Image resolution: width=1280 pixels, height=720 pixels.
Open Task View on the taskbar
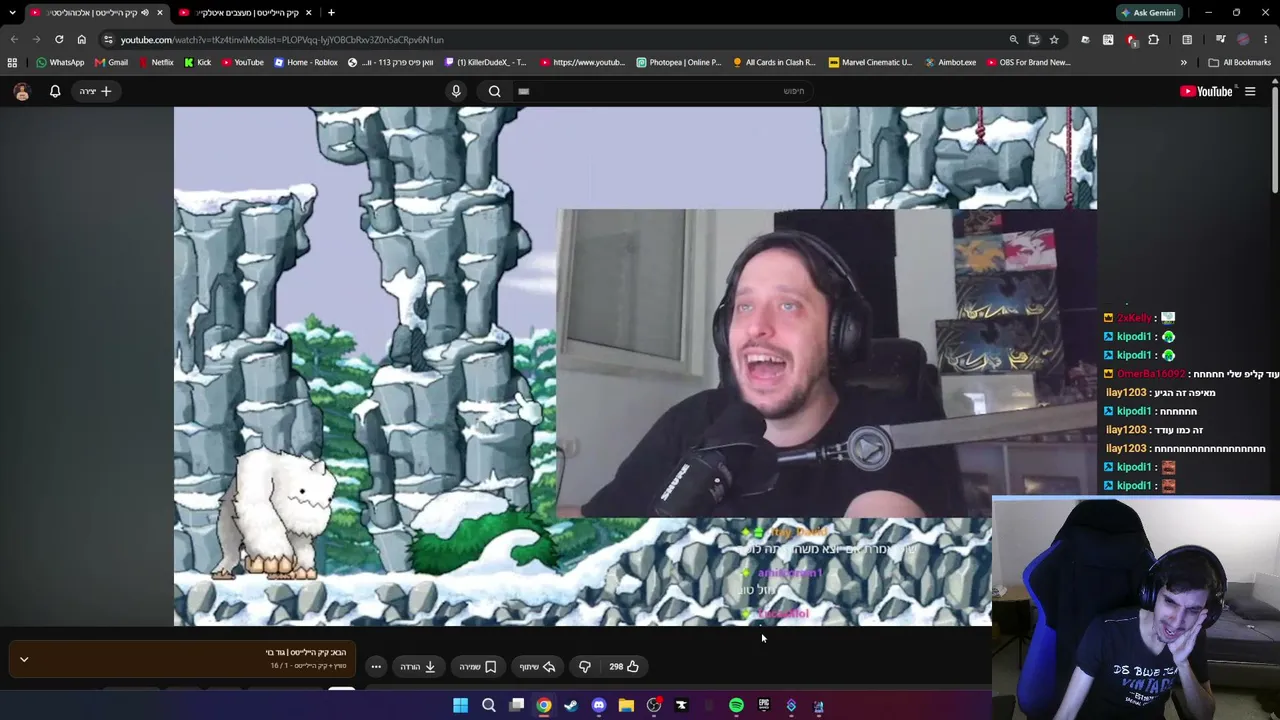pos(517,706)
